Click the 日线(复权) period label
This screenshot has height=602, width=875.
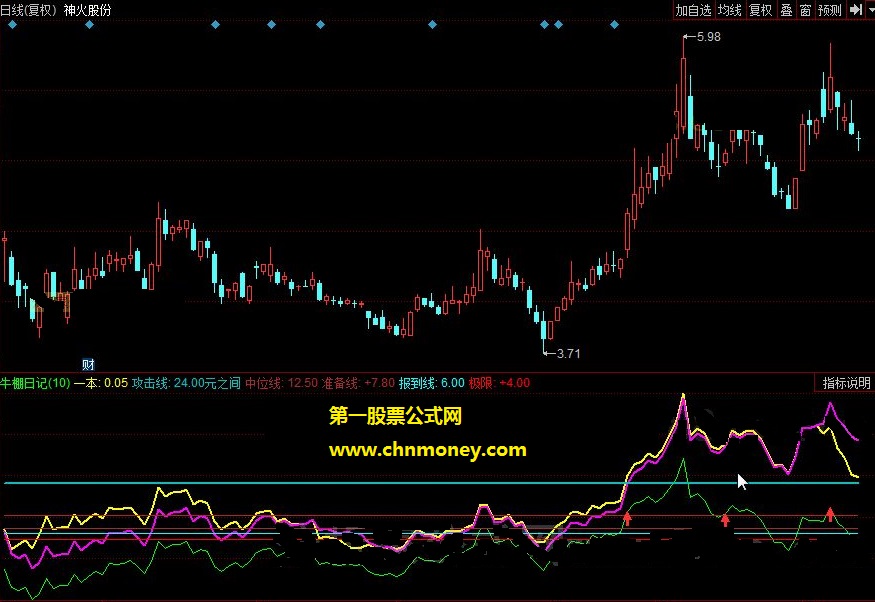coord(29,10)
